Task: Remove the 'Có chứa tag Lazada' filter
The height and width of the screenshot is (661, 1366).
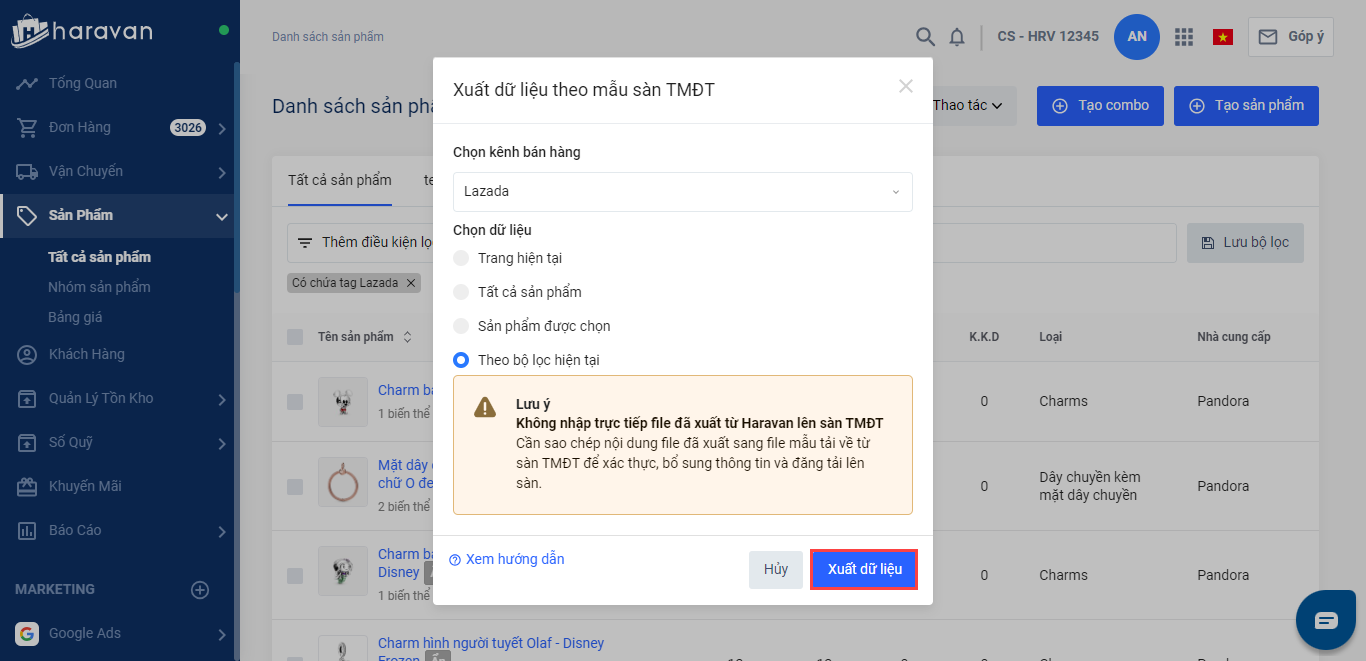Action: (410, 283)
